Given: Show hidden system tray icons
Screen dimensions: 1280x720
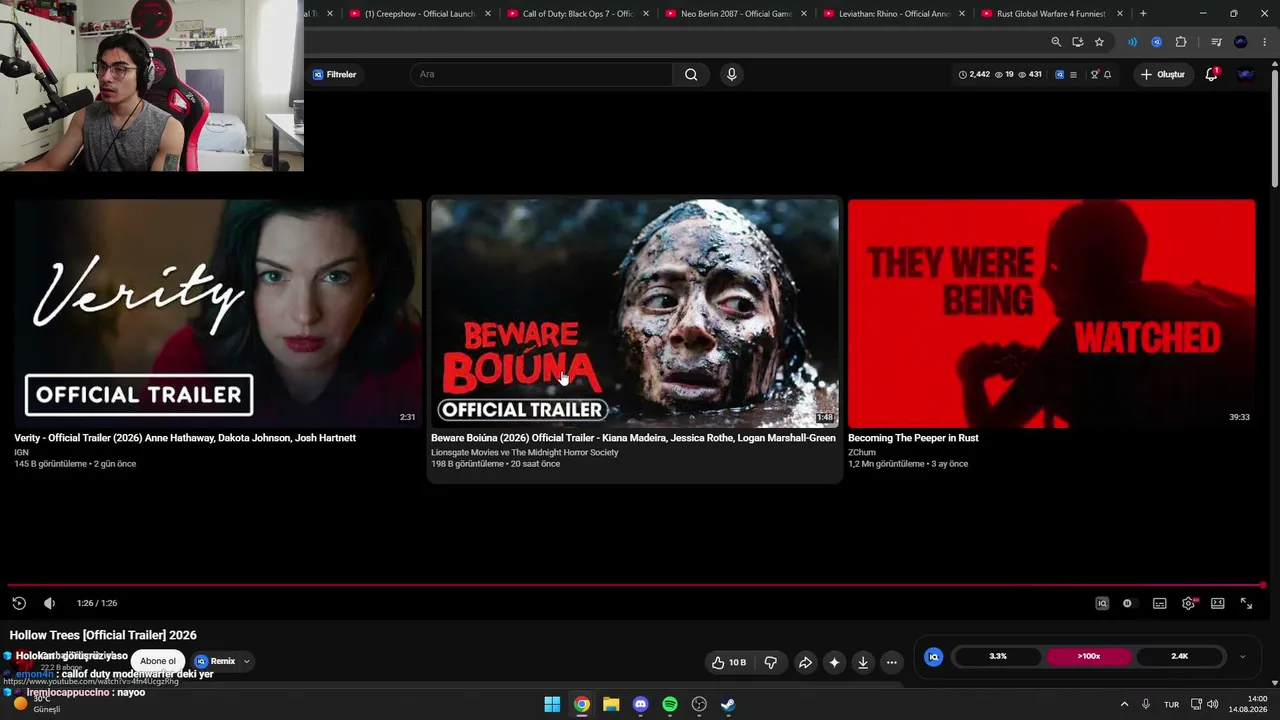Looking at the screenshot, I should tap(1124, 704).
